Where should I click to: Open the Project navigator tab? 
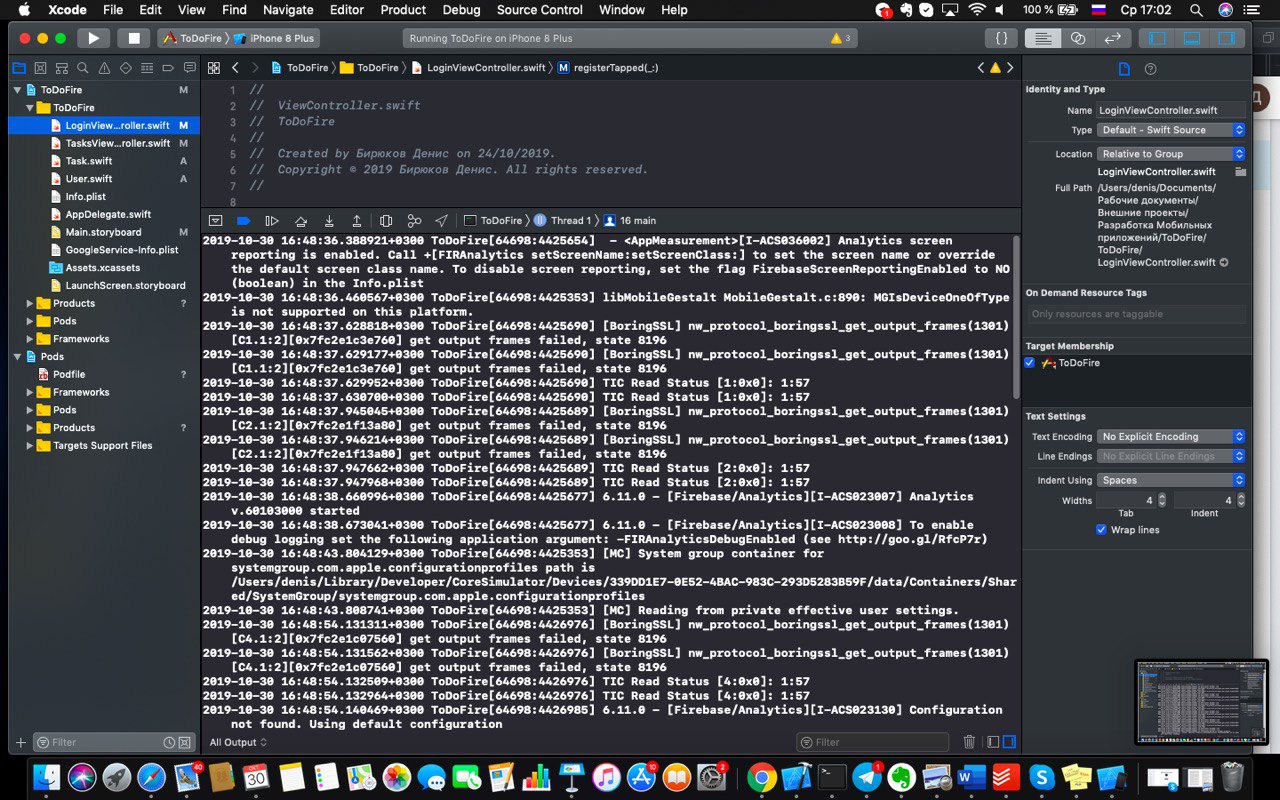tap(18, 68)
